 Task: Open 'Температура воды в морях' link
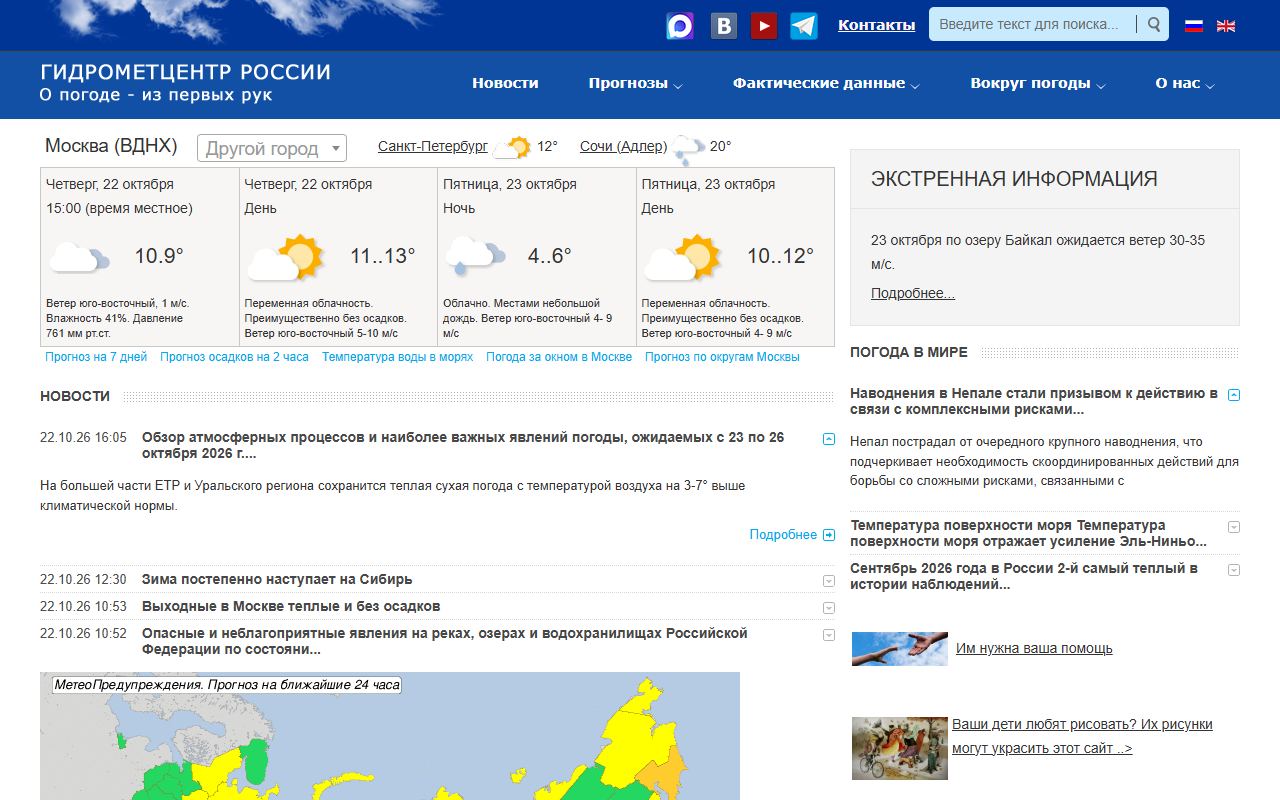click(397, 357)
